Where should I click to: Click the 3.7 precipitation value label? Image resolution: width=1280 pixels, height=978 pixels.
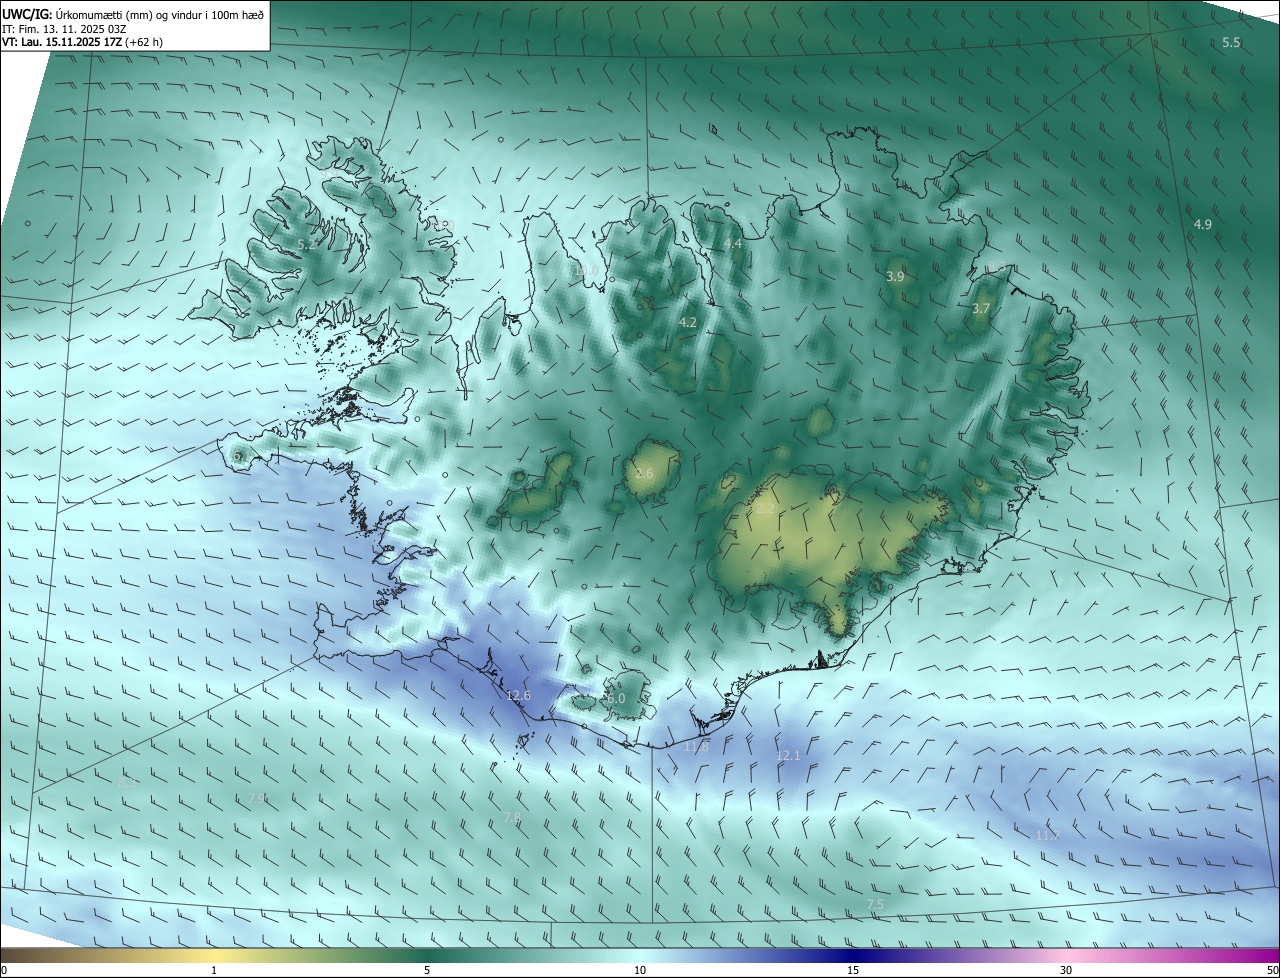pos(980,309)
